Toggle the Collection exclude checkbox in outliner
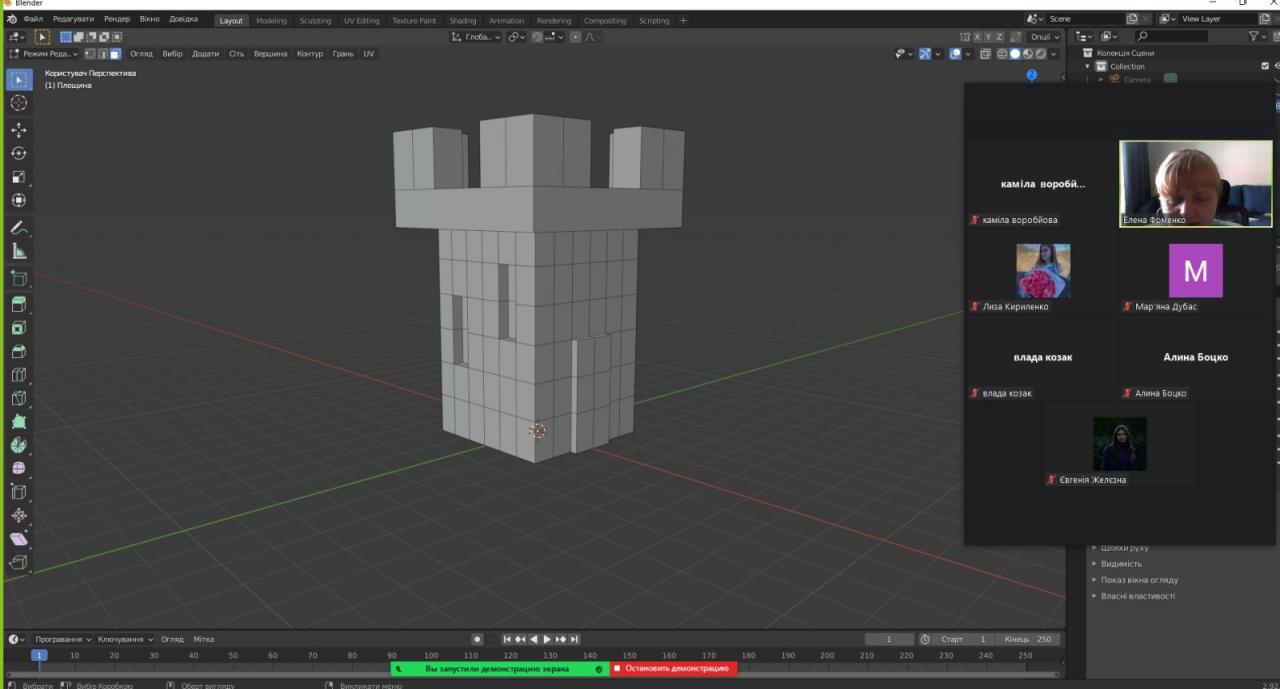The width and height of the screenshot is (1280, 689). 1265,66
